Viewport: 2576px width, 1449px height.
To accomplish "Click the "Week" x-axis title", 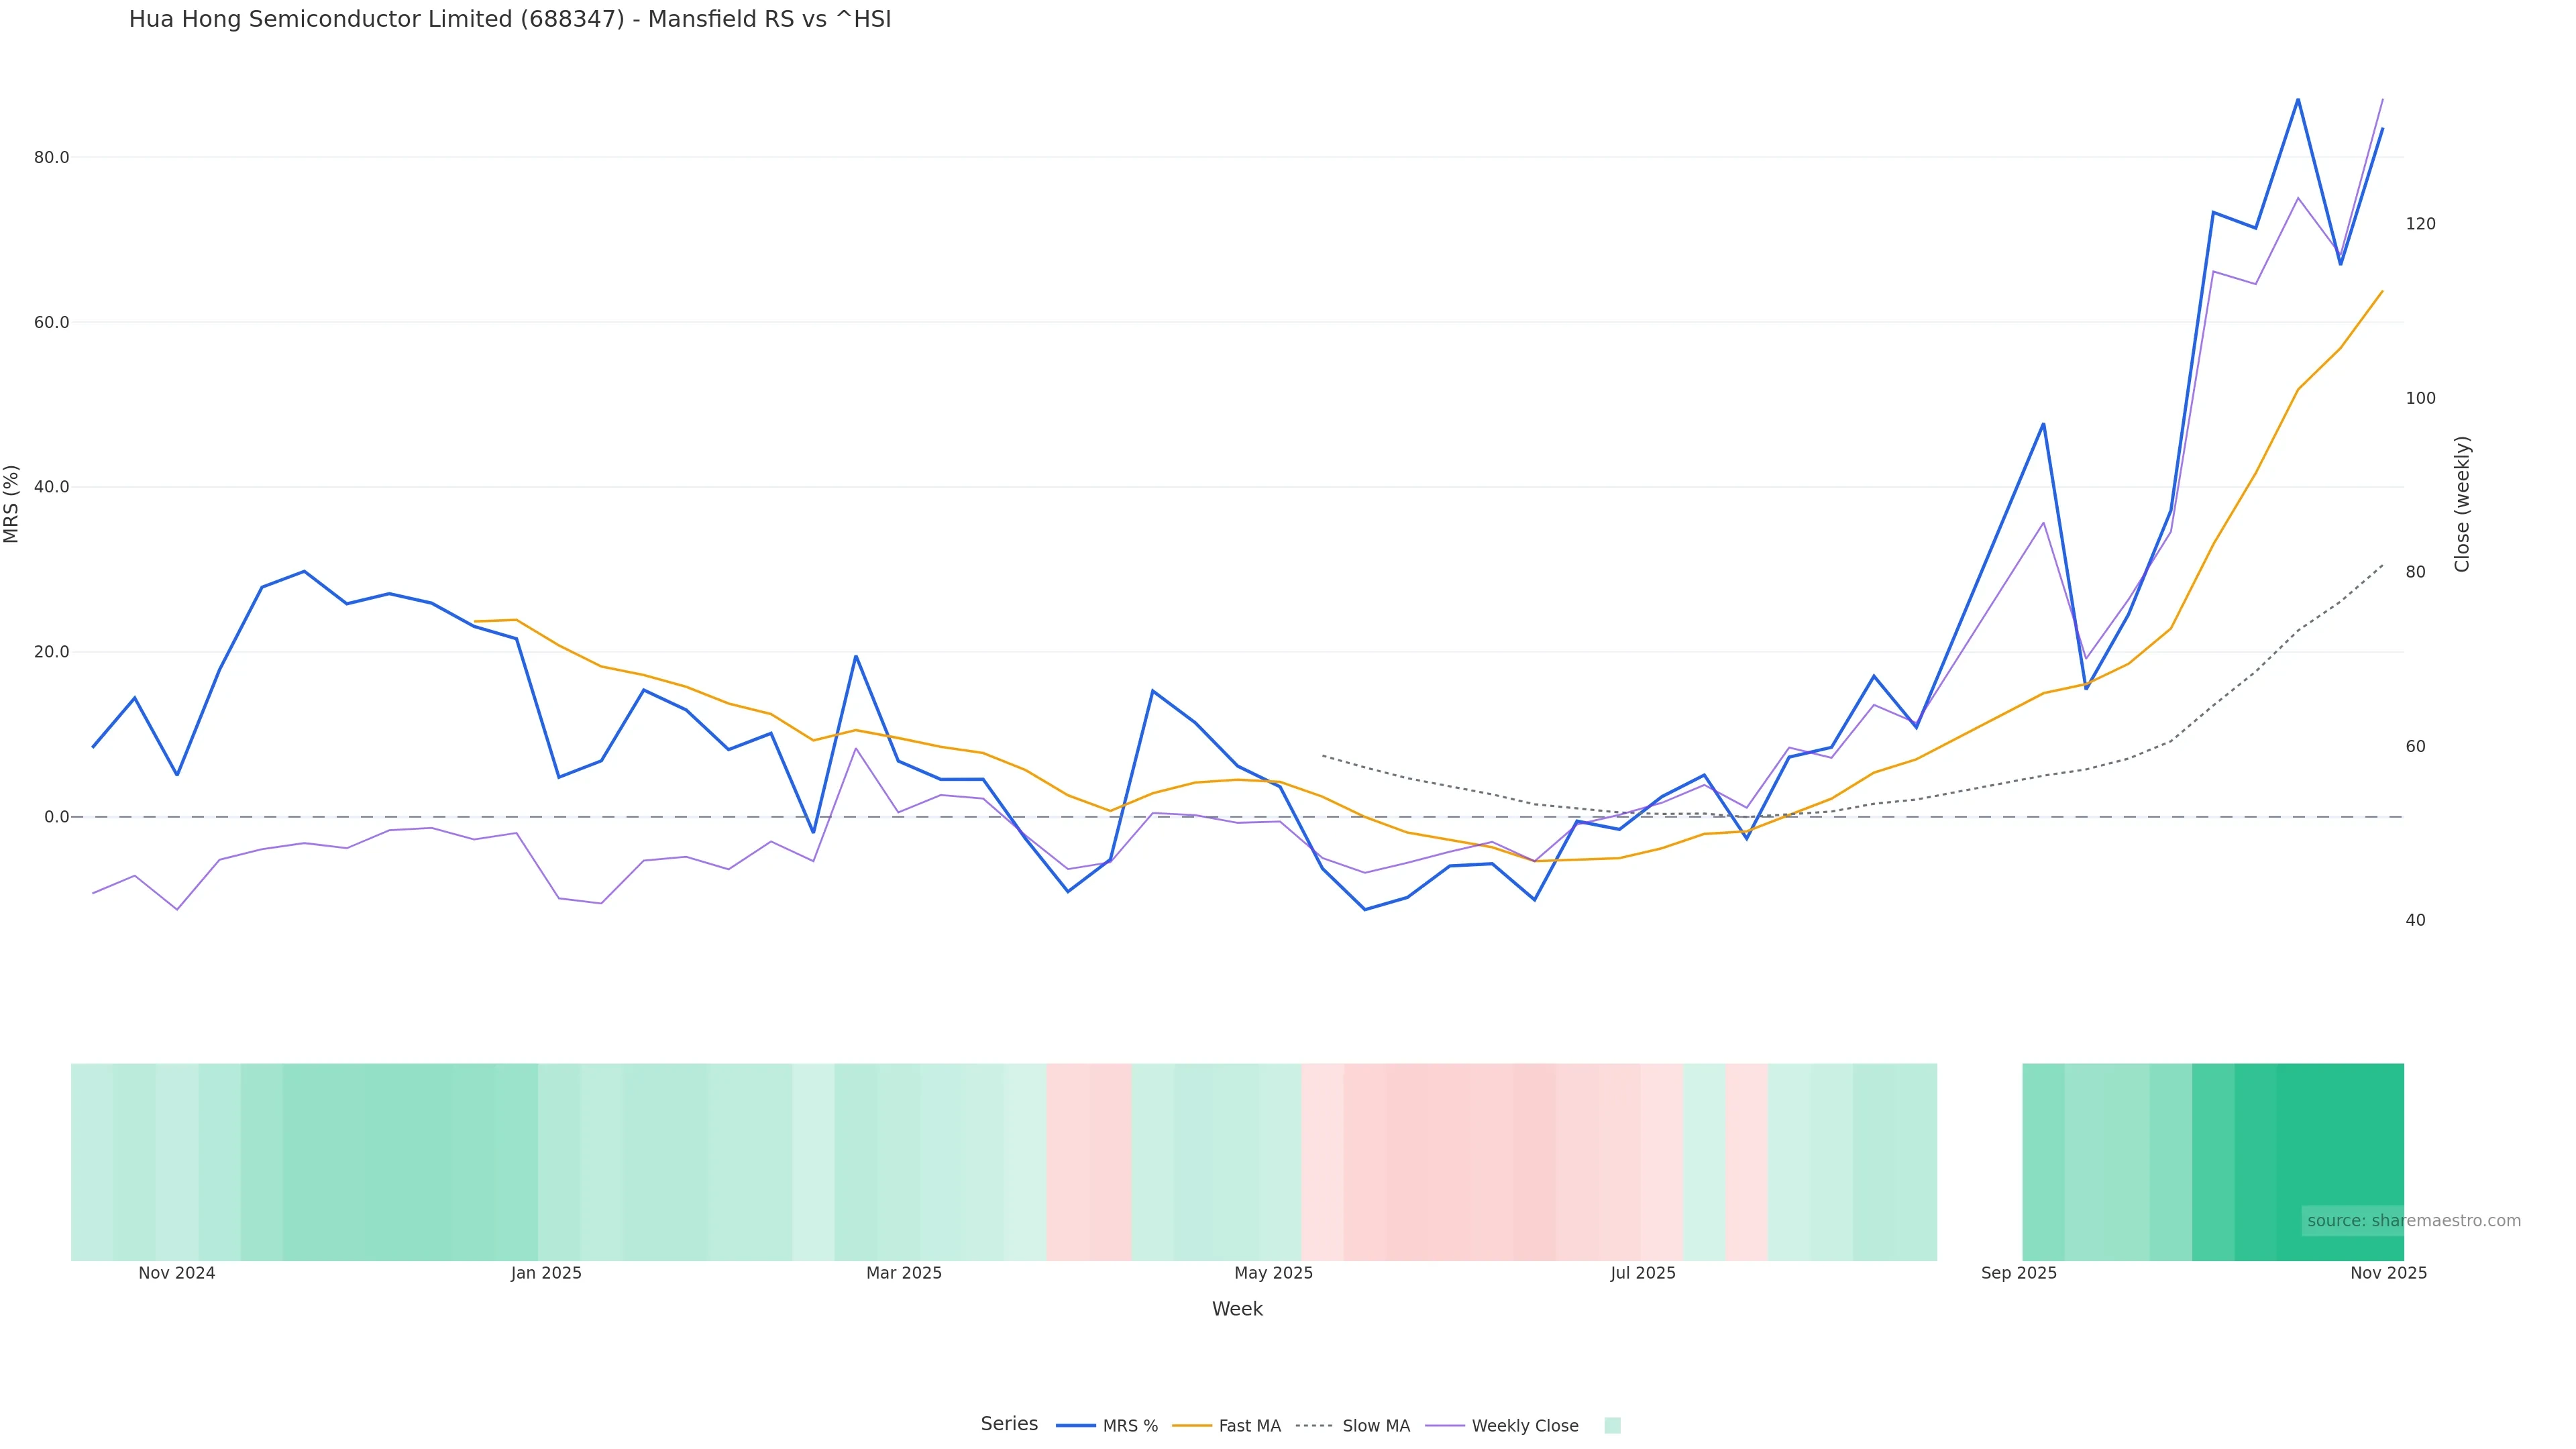I will (x=1237, y=1309).
